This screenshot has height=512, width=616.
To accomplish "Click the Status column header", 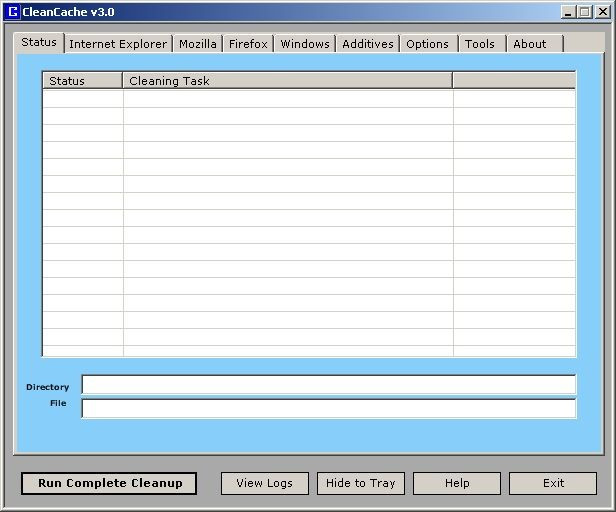I will point(82,81).
